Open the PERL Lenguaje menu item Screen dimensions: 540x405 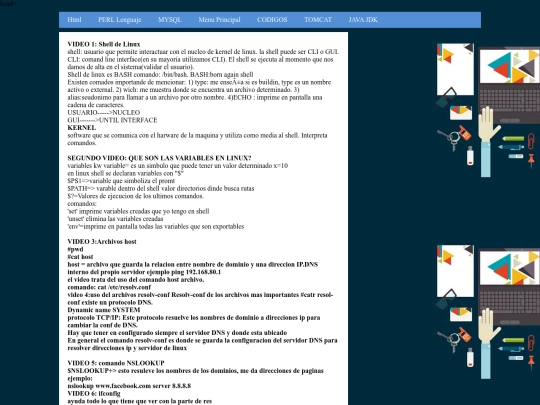click(120, 20)
